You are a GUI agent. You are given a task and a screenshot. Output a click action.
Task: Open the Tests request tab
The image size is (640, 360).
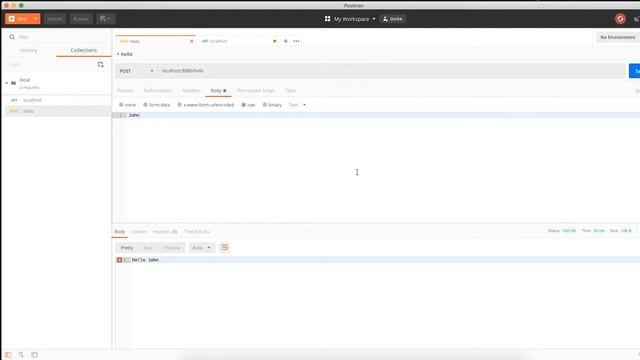(290, 91)
